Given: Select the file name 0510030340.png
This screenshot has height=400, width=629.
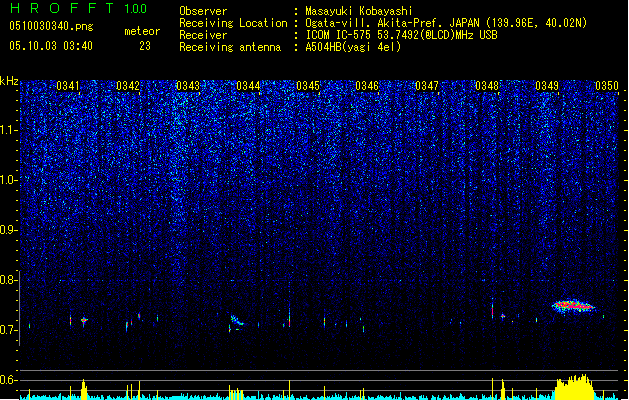Looking at the screenshot, I should coord(51,26).
